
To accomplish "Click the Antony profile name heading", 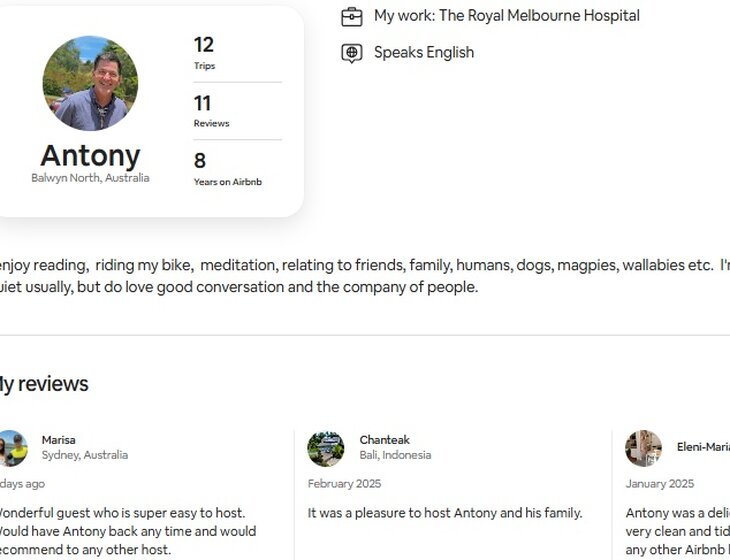I will [90, 155].
